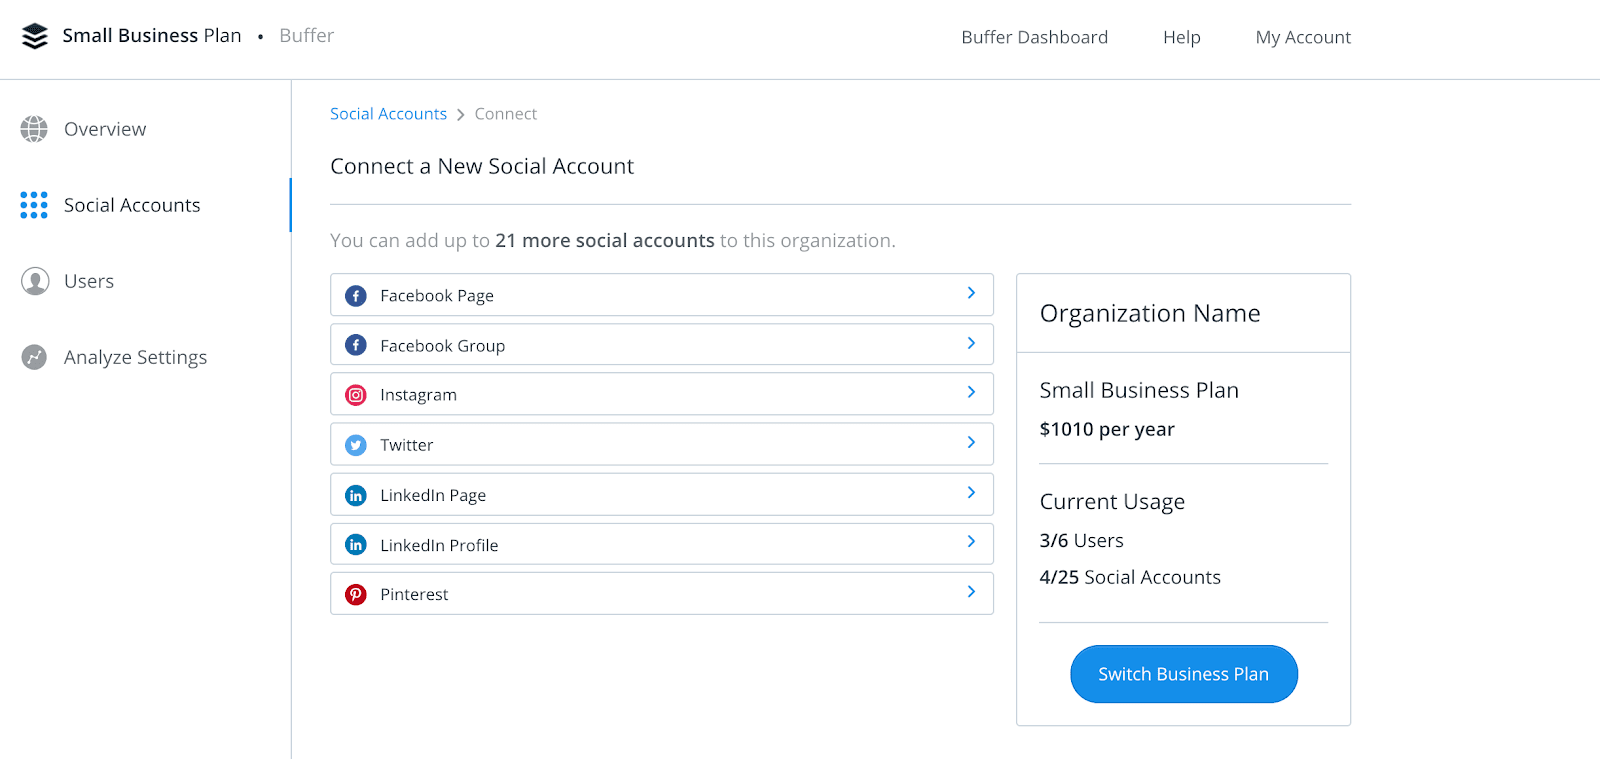Click Buffer text in header
Viewport: 1600px width, 759px height.
[307, 36]
